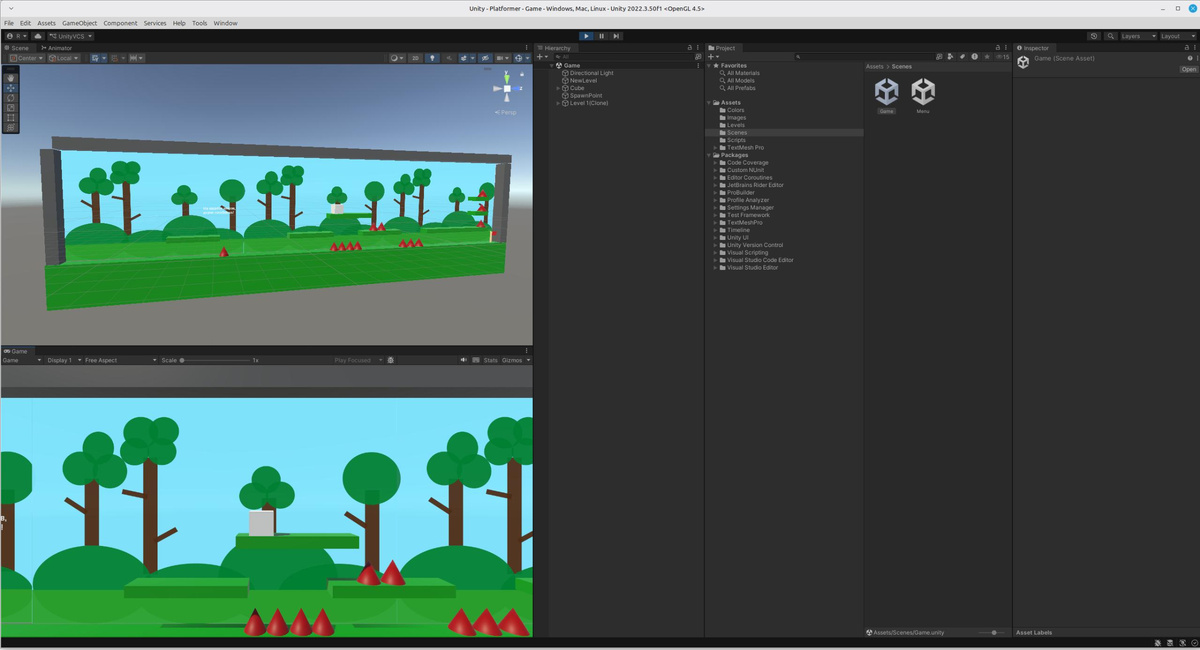The width and height of the screenshot is (1200, 650).
Task: Toggle scene audio button in Scene toolbar
Action: coord(449,58)
